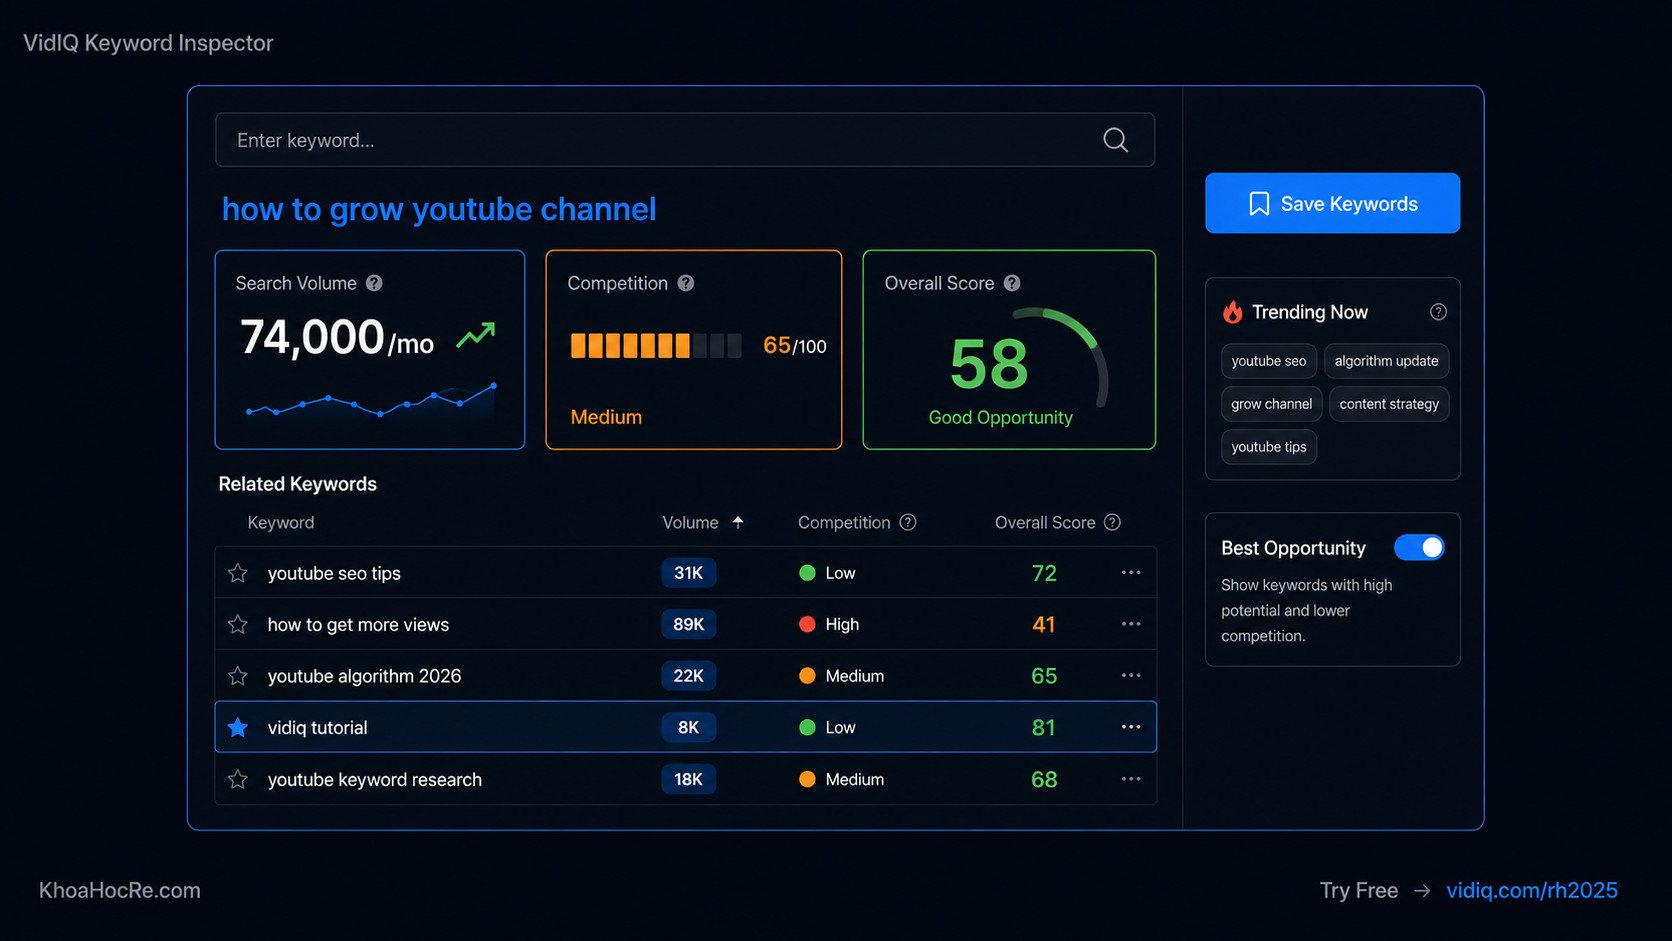Open more options for youtube seo tips
1672x941 pixels.
[x=1131, y=572]
